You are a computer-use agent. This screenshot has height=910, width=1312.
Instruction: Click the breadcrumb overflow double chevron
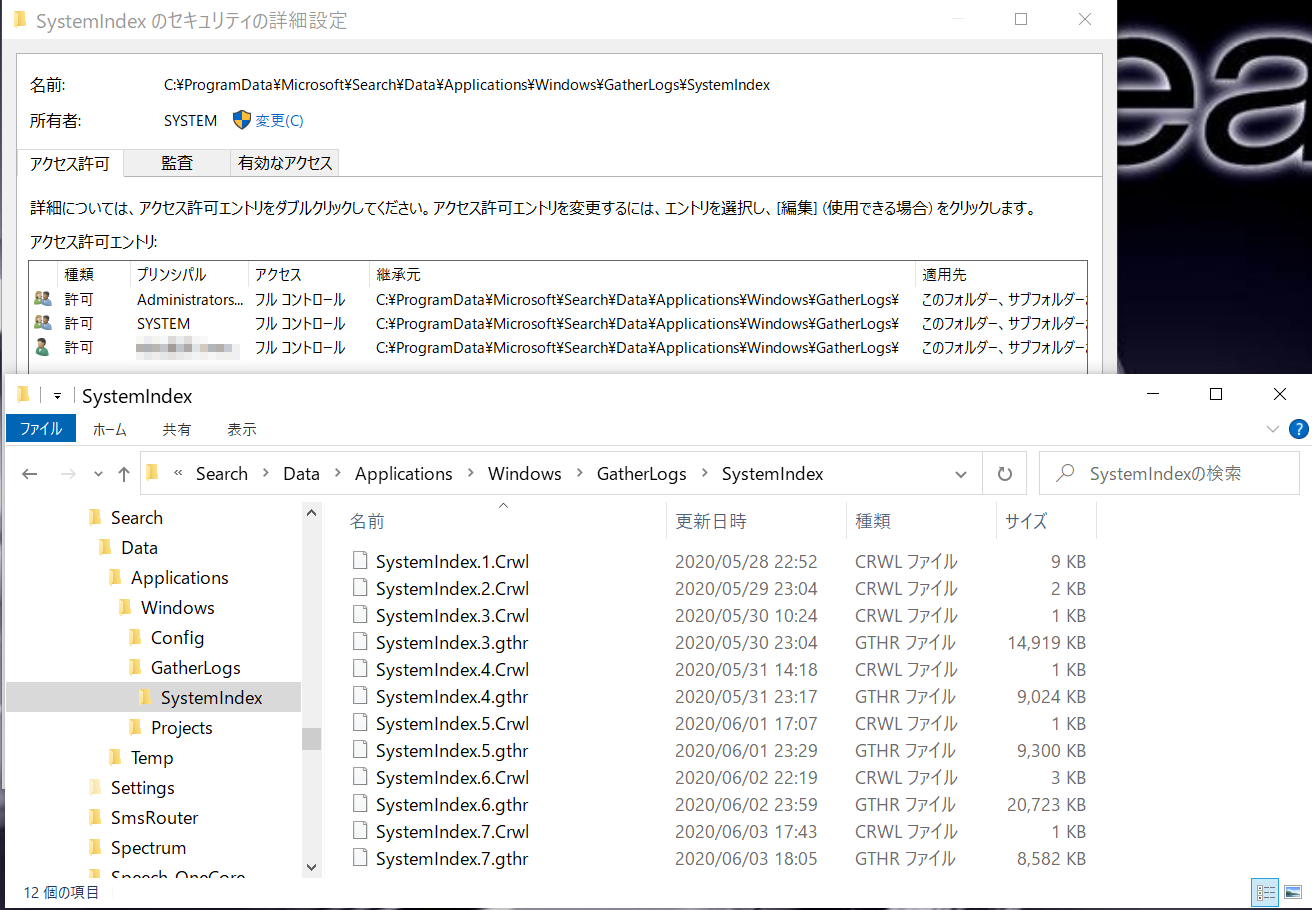click(x=178, y=474)
